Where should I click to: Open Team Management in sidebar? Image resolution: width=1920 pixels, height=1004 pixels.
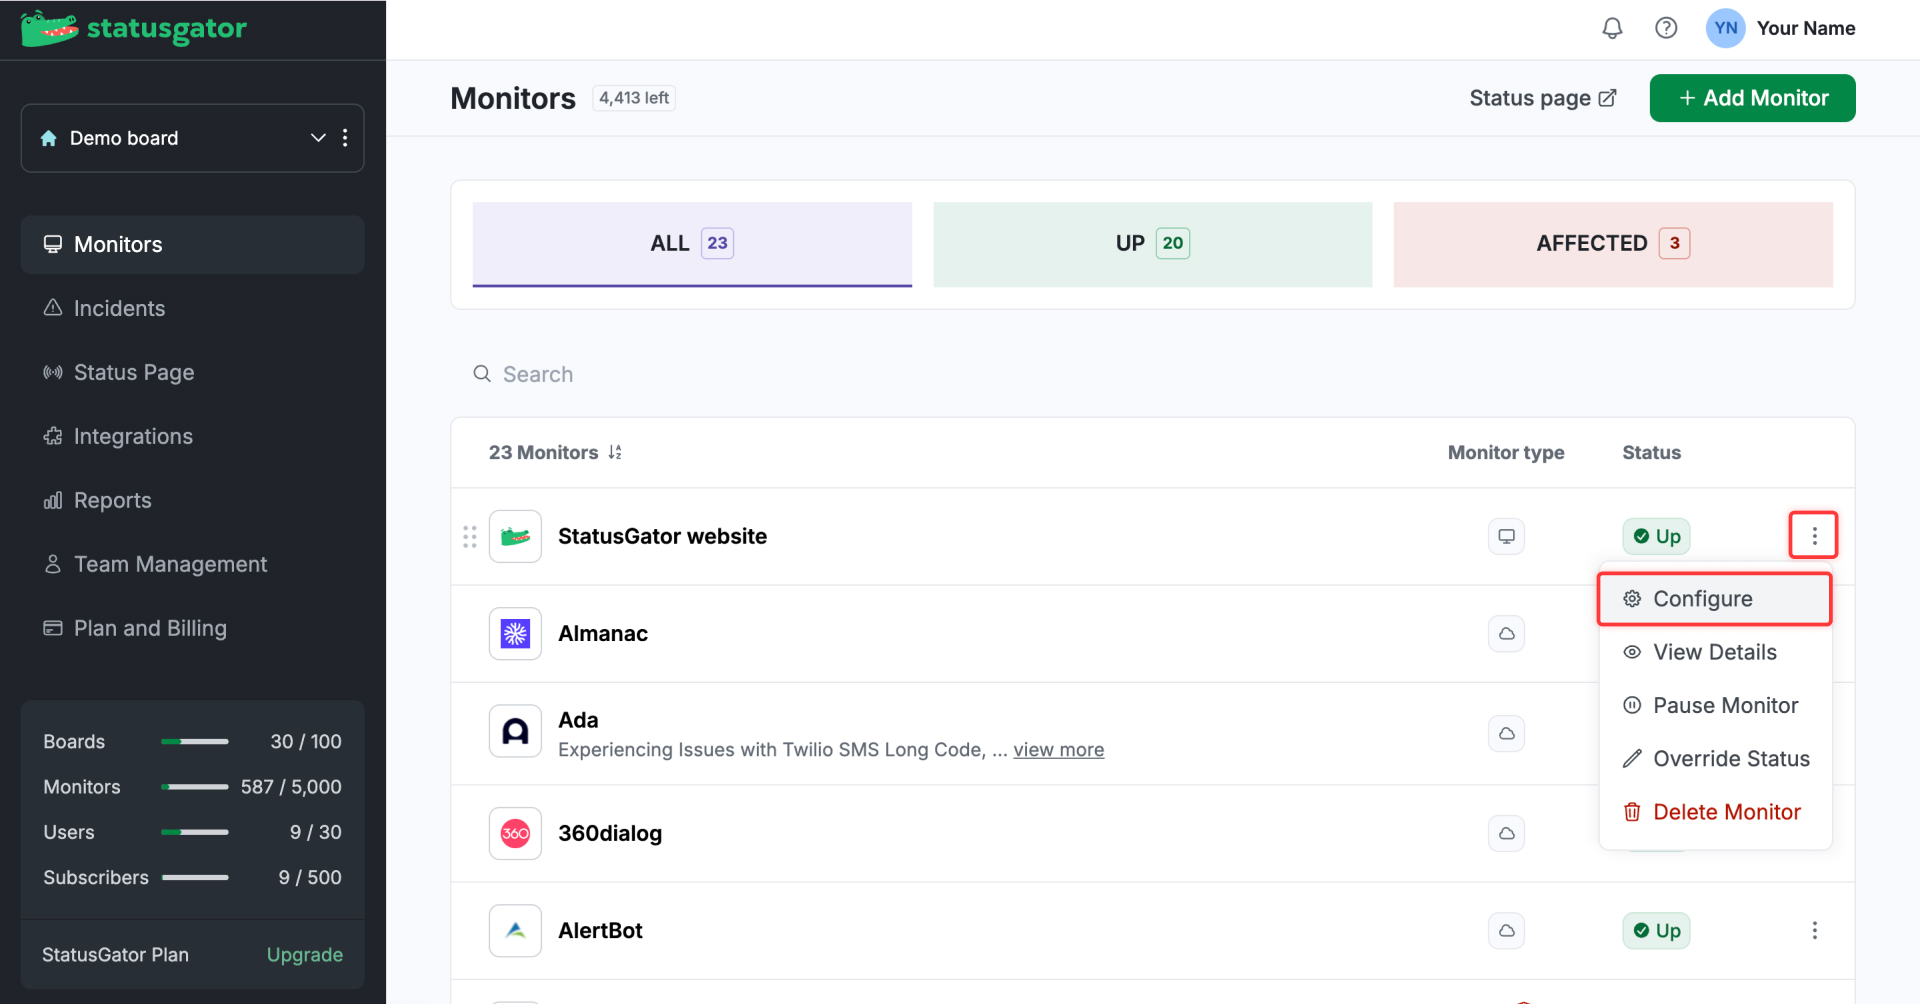pyautogui.click(x=192, y=565)
